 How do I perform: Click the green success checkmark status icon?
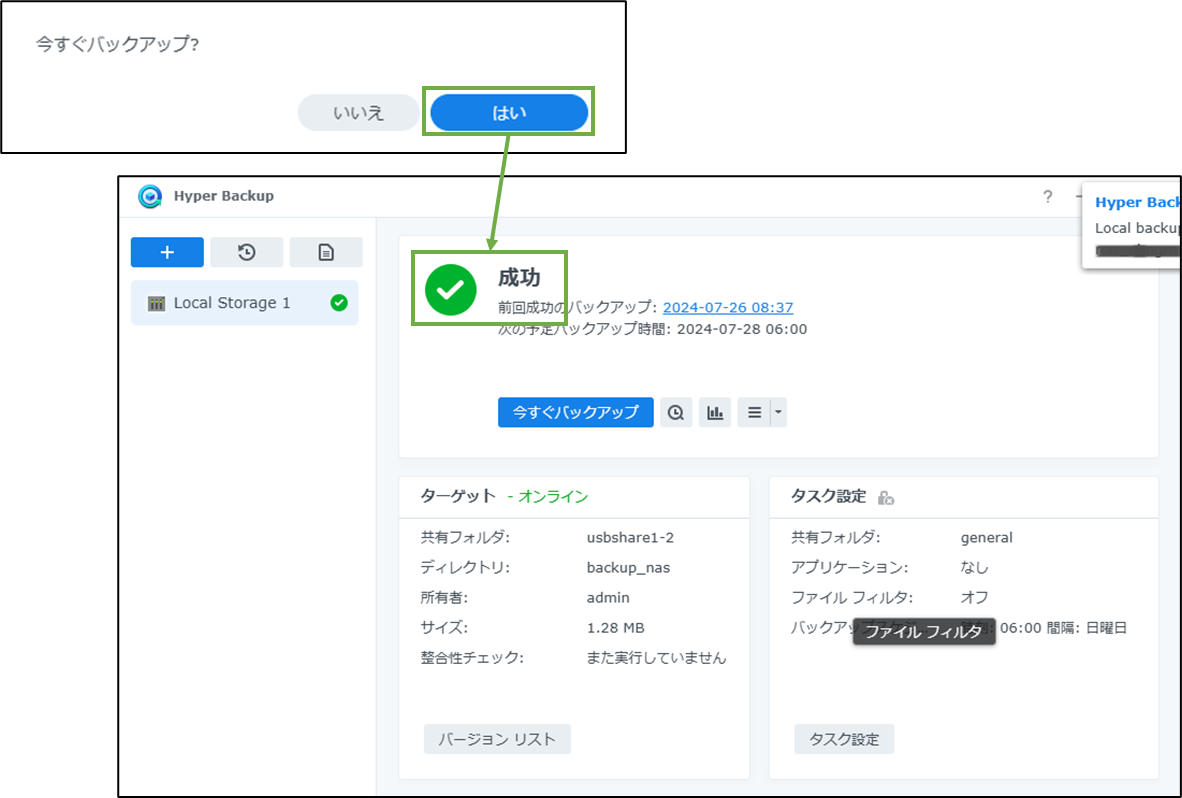(452, 289)
